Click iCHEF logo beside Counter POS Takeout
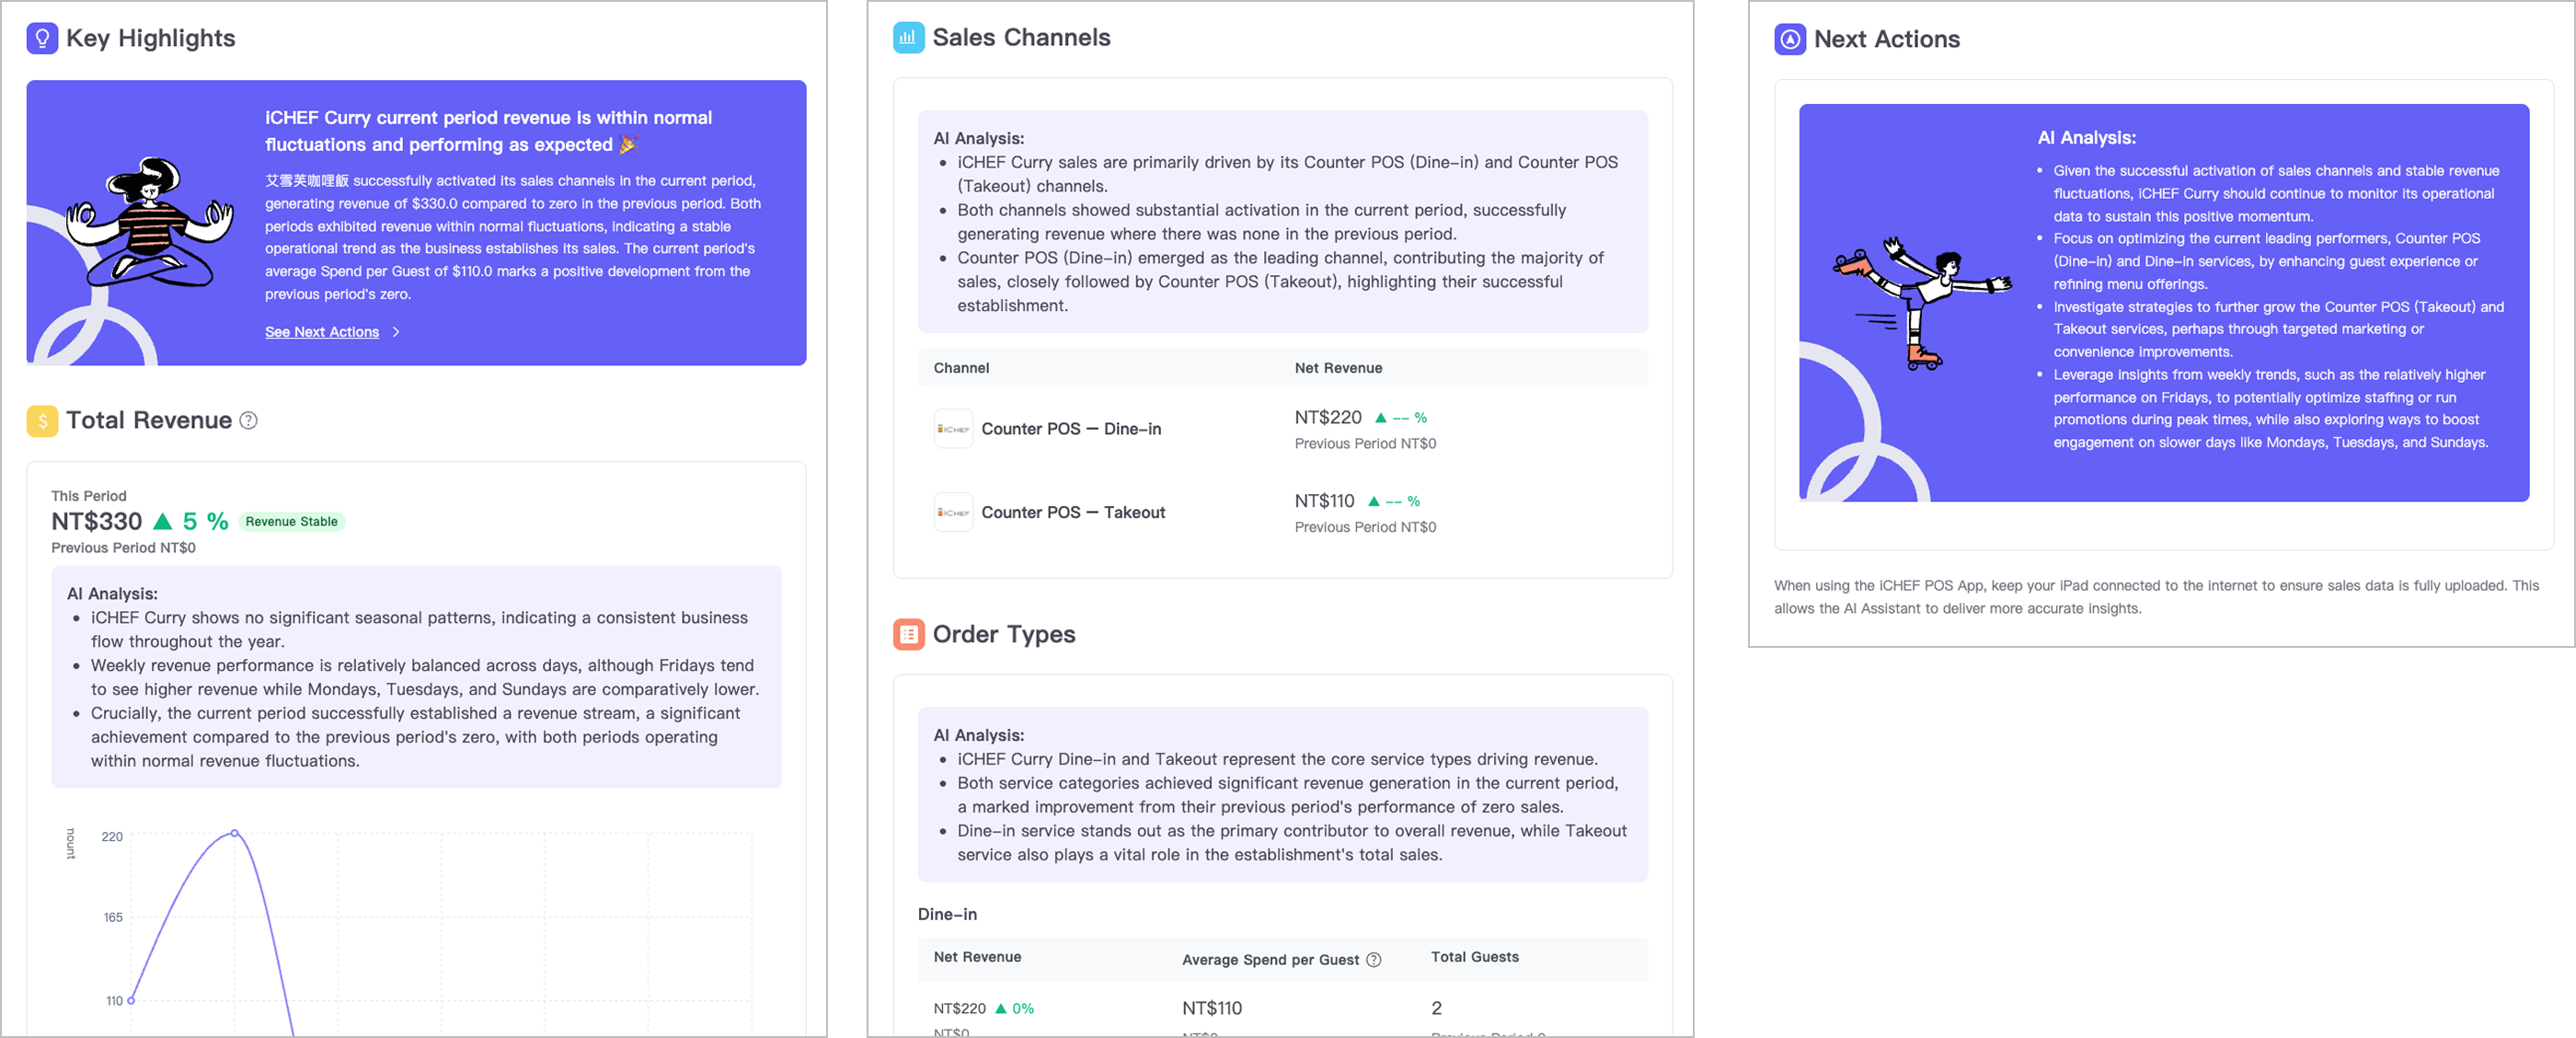 tap(952, 512)
